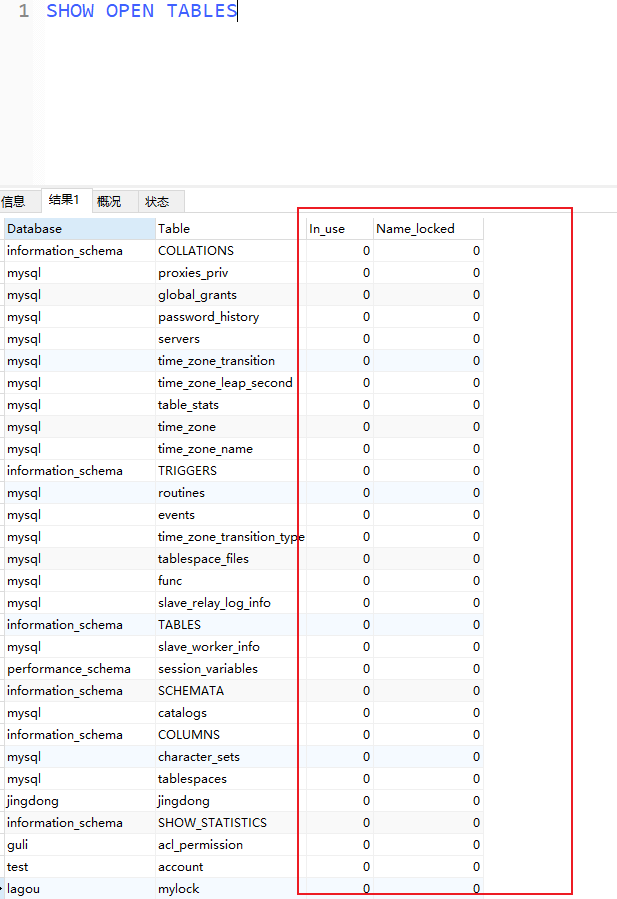The width and height of the screenshot is (617, 899).
Task: Select the mylock table cell
Action: [x=231, y=889]
